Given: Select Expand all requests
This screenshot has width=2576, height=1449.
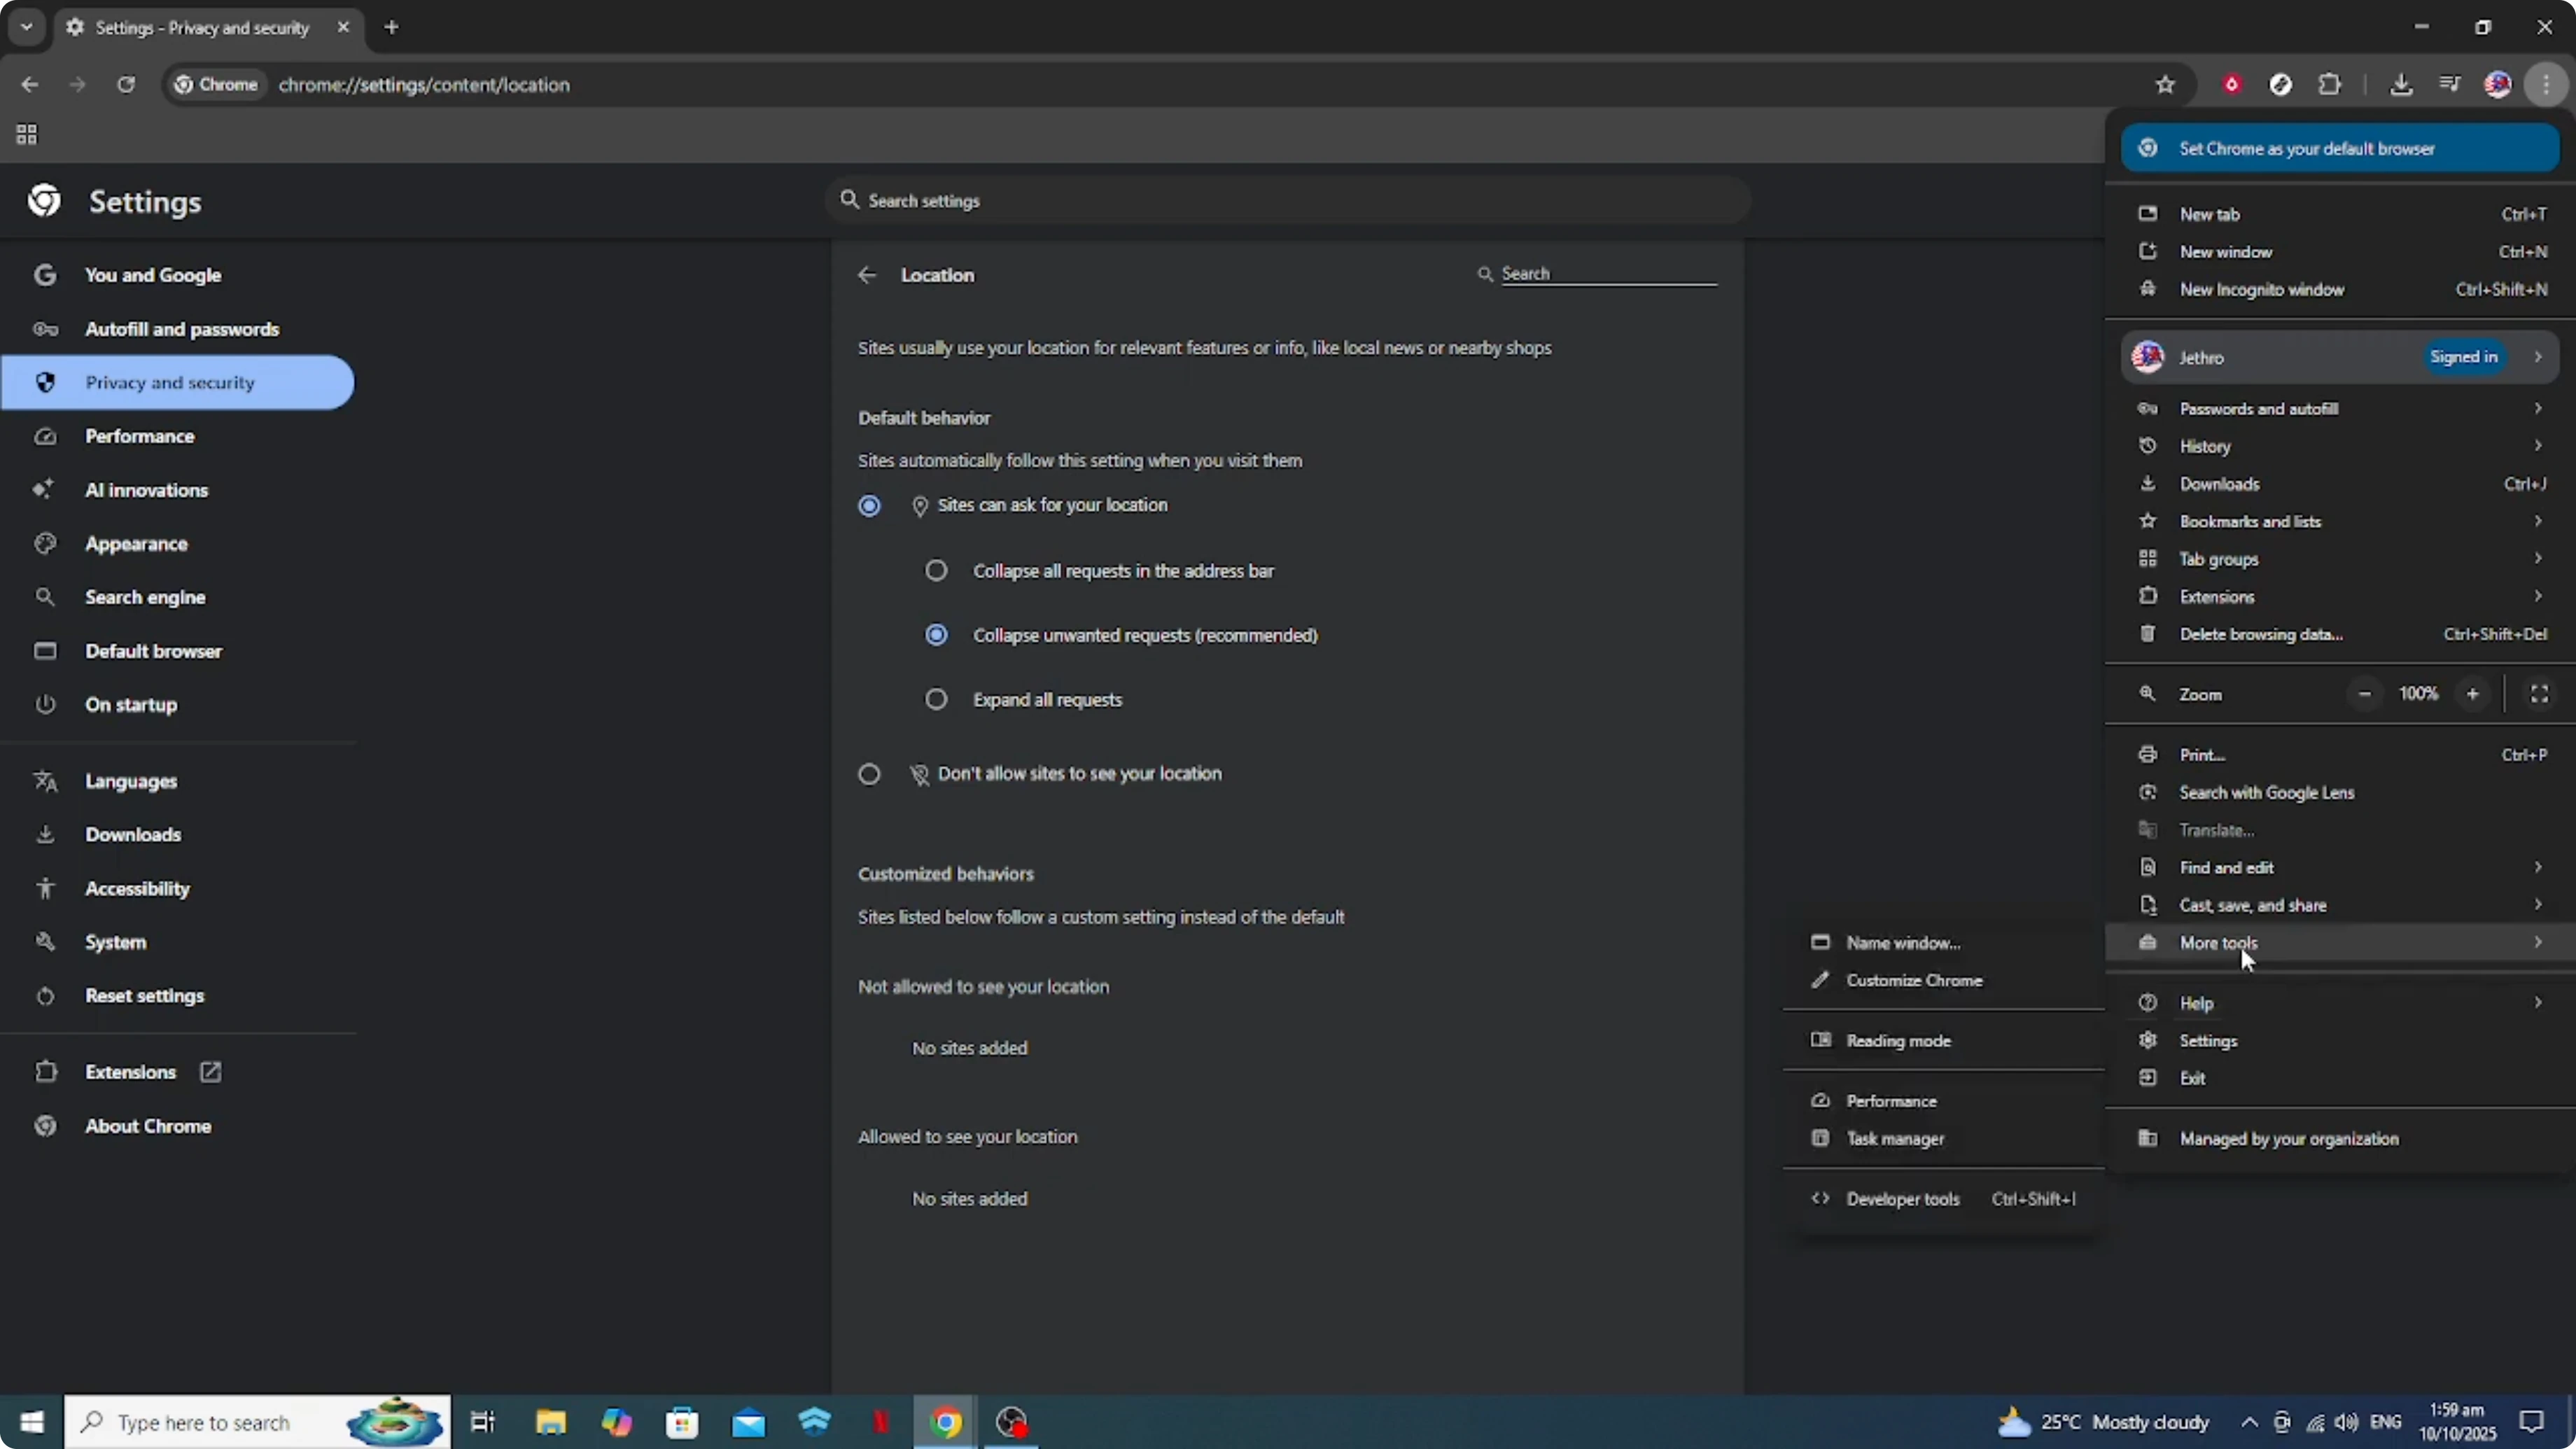Looking at the screenshot, I should (x=936, y=699).
